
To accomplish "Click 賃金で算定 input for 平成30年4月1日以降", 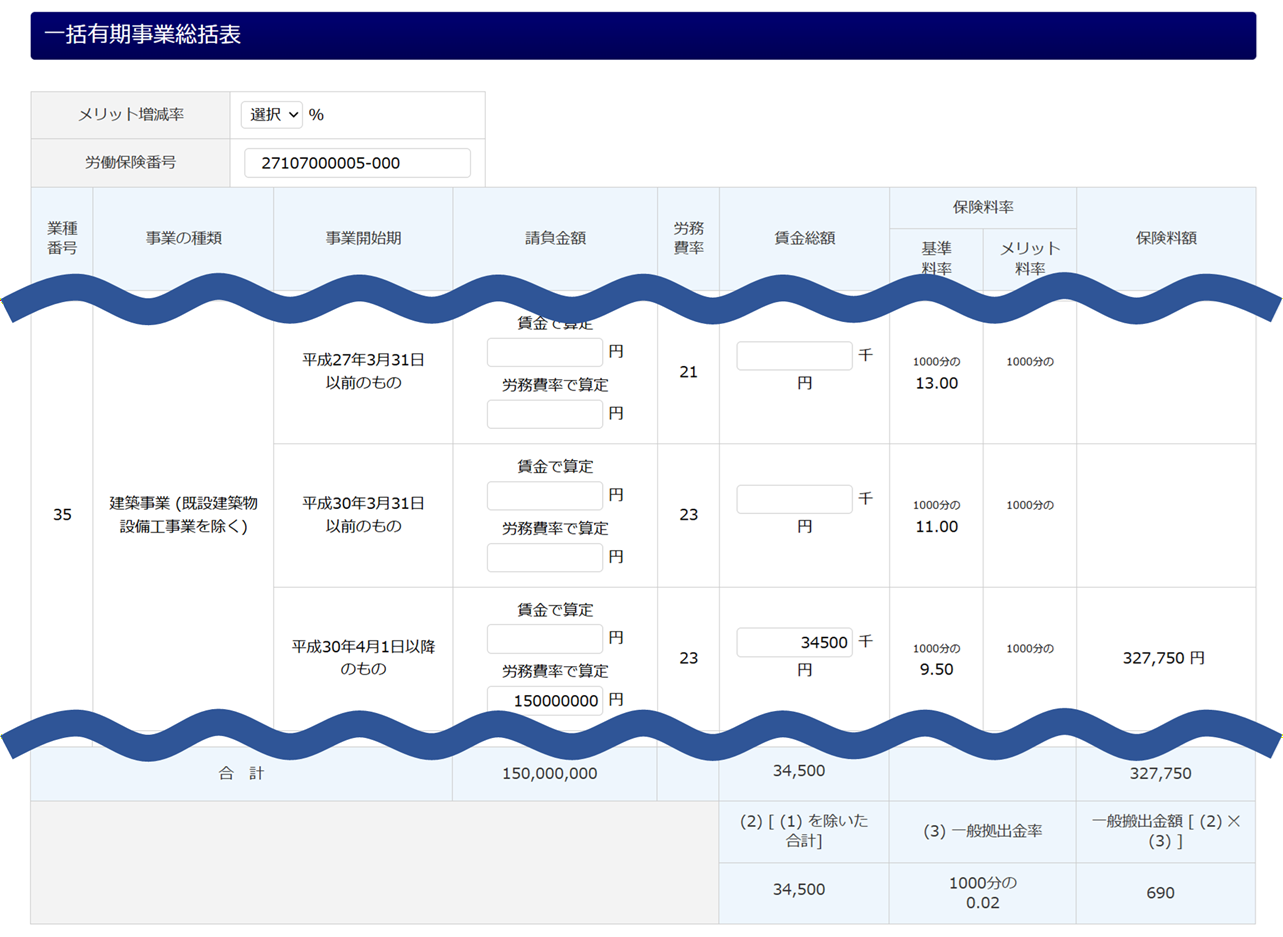I will (x=545, y=639).
